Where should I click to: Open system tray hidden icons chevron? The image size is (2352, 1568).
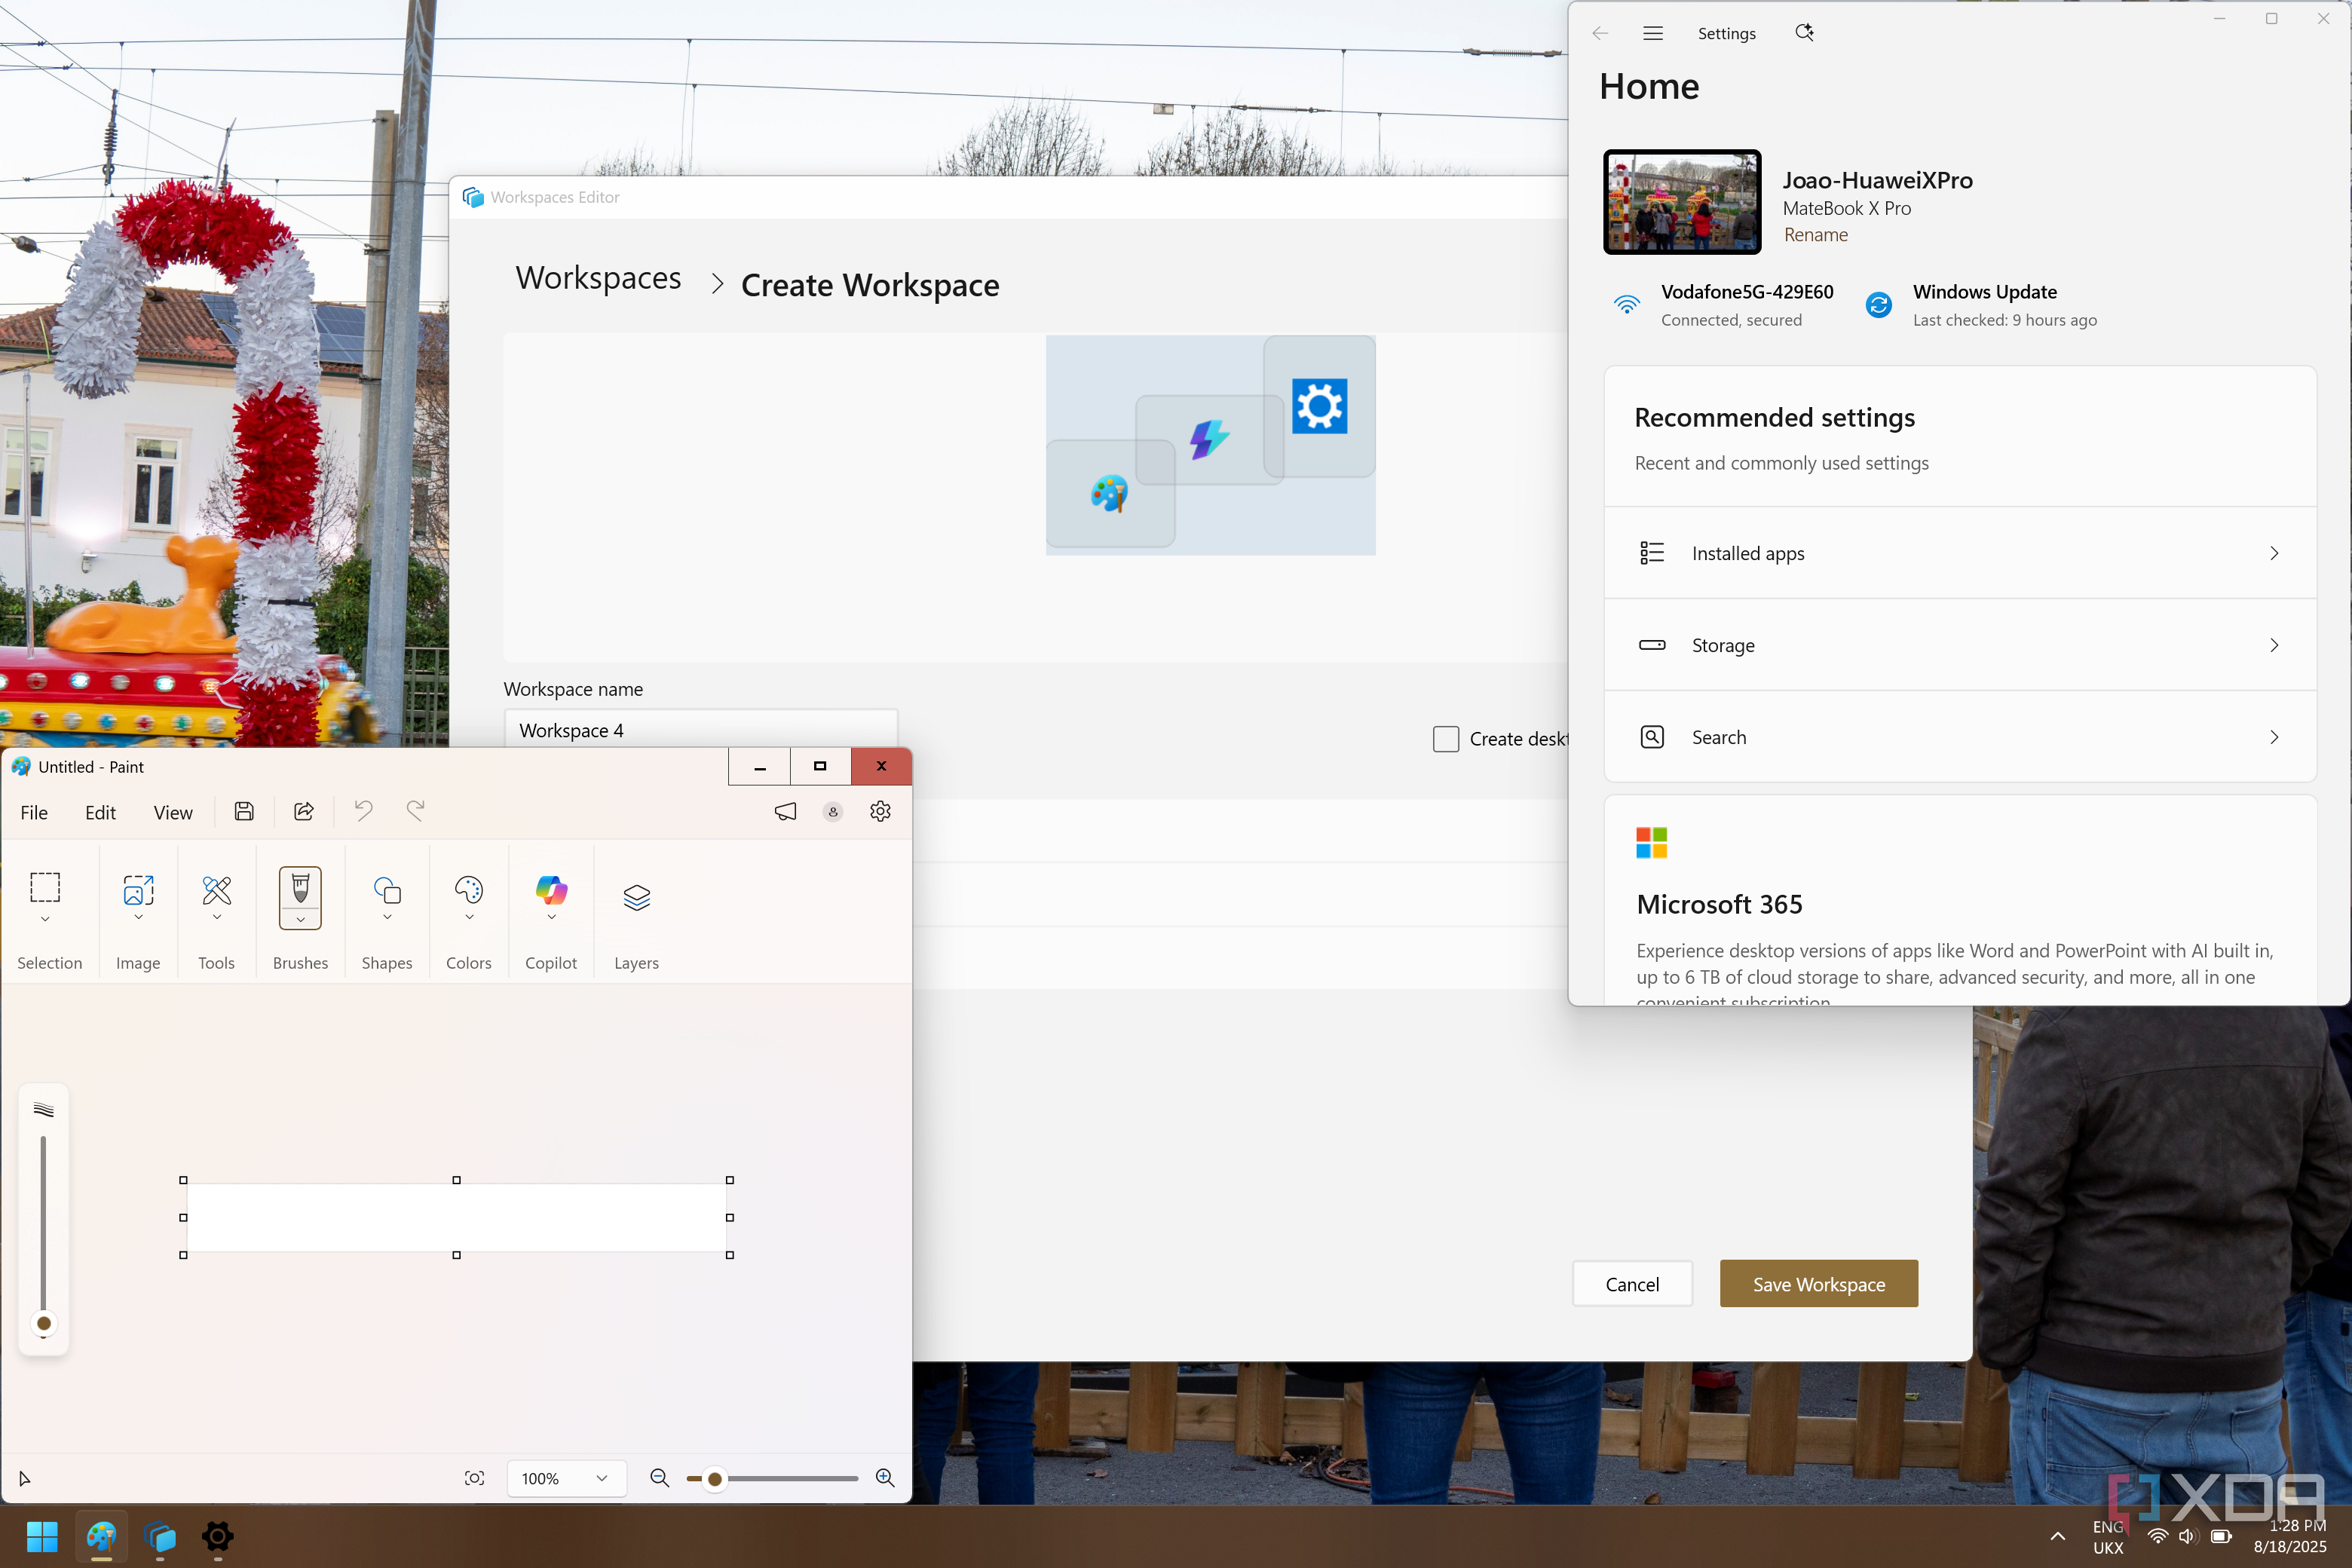pyautogui.click(x=2057, y=1536)
